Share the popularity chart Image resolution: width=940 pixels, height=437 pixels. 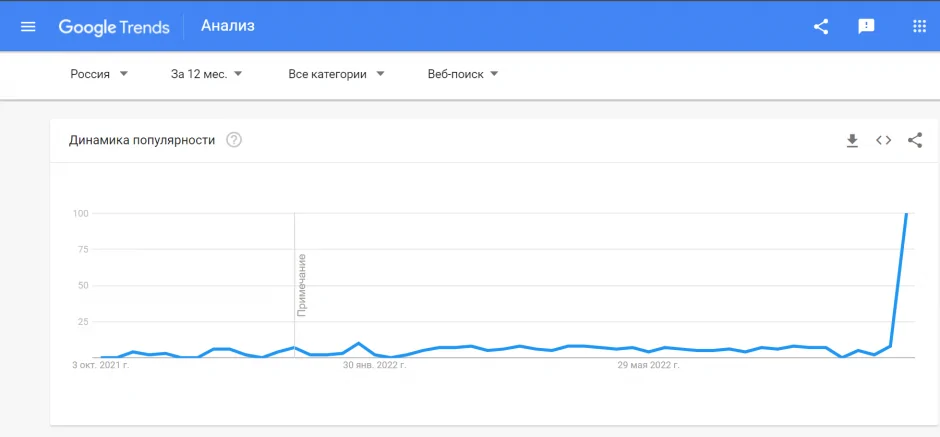[x=914, y=140]
